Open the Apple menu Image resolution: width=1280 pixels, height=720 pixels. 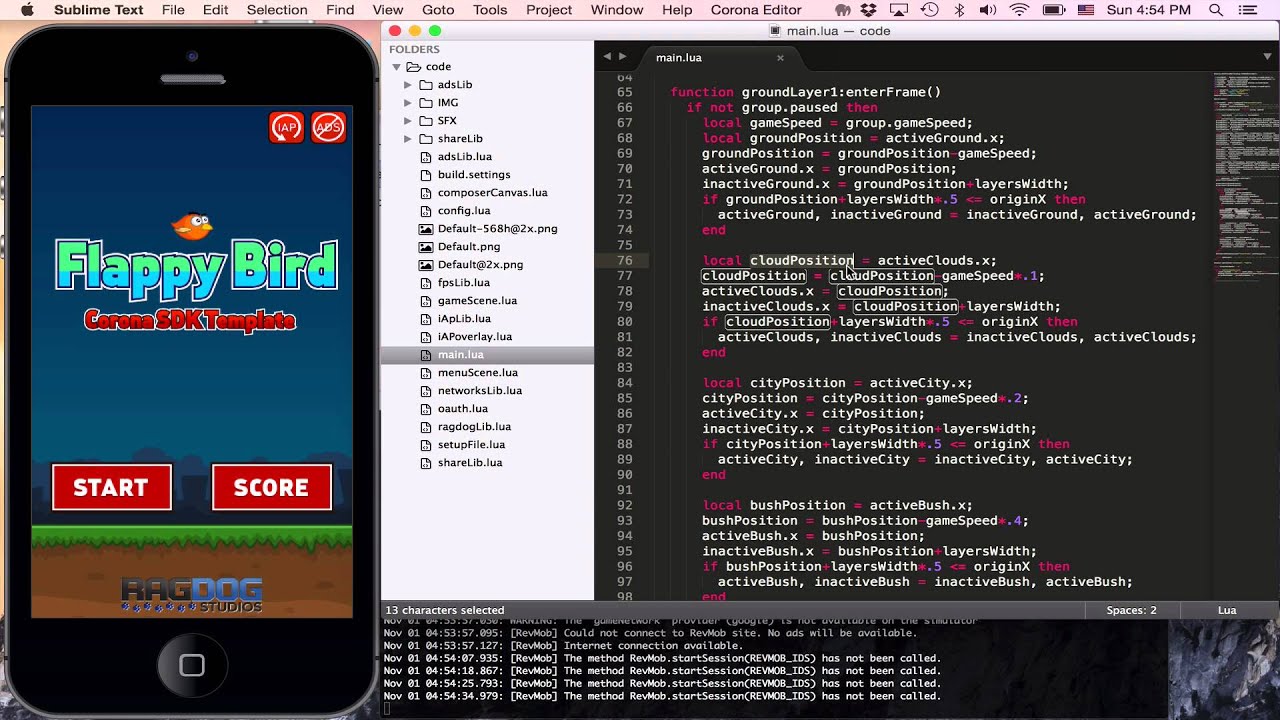point(27,10)
